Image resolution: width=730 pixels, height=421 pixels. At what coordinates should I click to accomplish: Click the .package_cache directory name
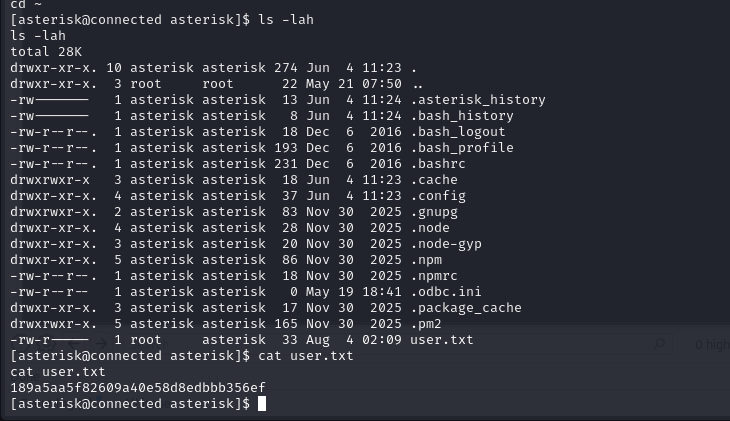pos(466,308)
